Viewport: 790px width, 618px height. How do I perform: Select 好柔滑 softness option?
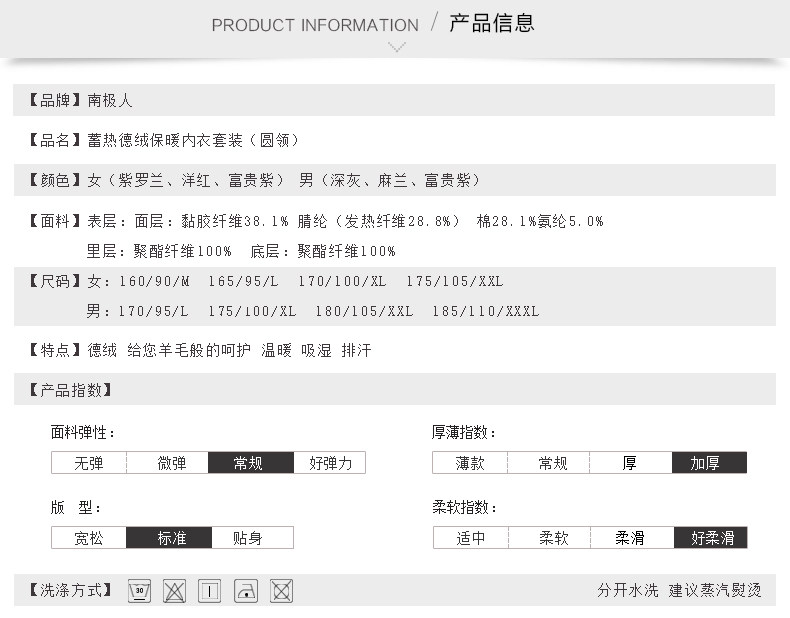tap(712, 538)
